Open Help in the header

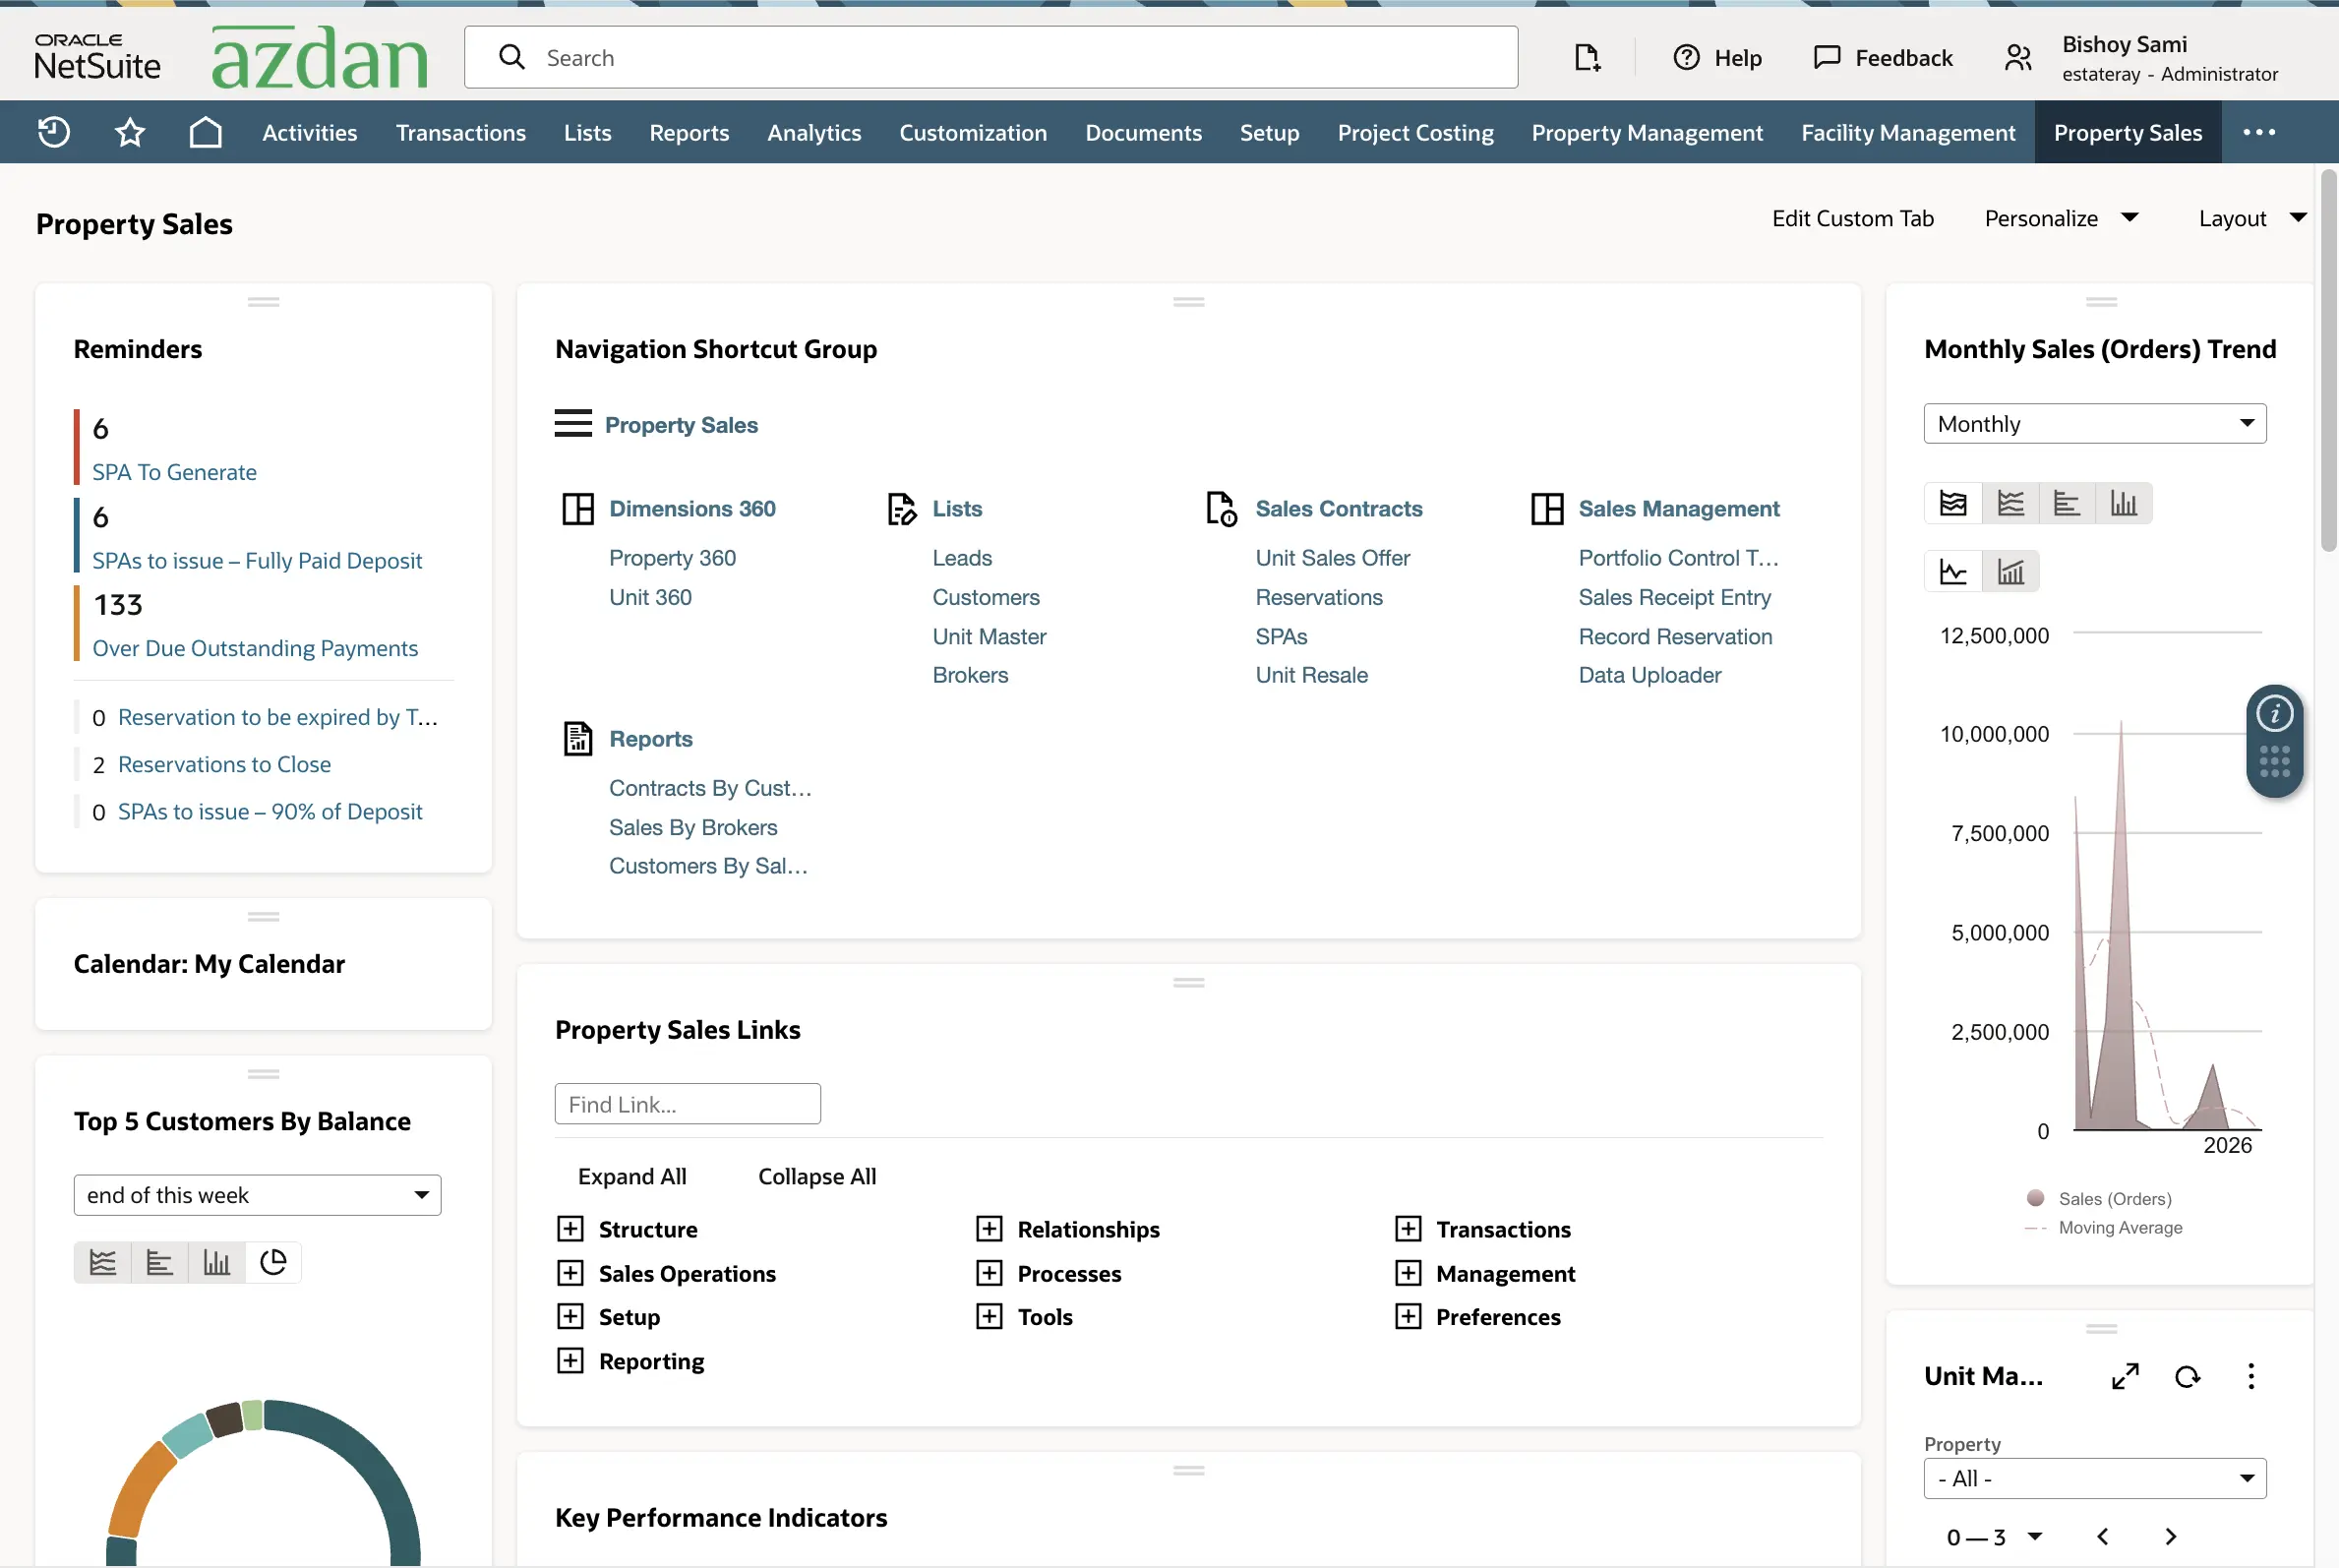(x=1717, y=58)
